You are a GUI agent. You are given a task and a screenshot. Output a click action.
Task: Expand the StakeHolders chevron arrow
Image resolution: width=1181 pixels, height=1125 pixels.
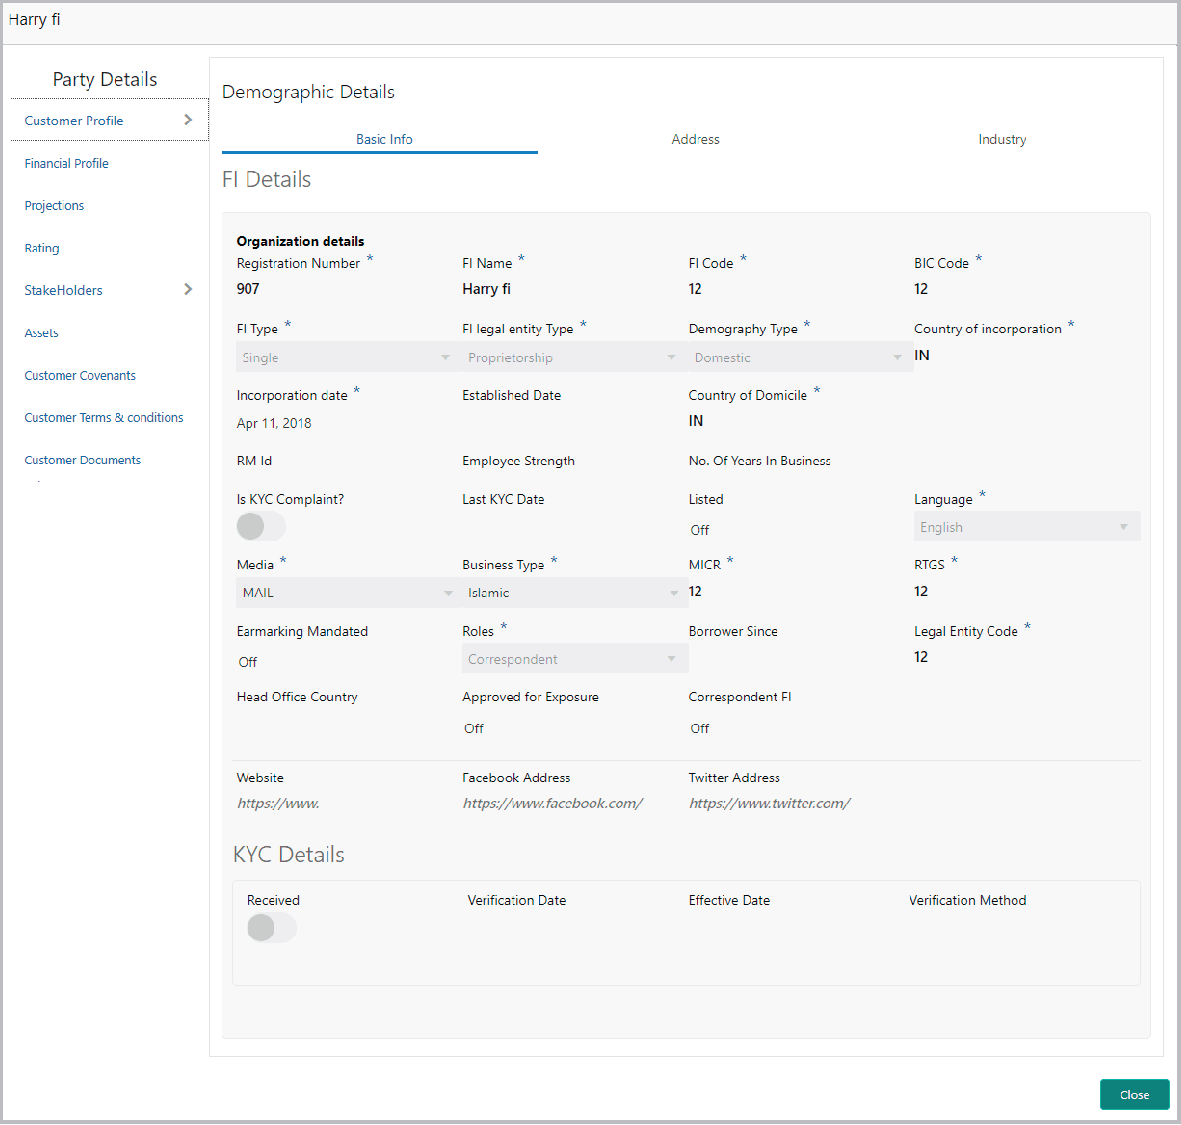pyautogui.click(x=188, y=289)
